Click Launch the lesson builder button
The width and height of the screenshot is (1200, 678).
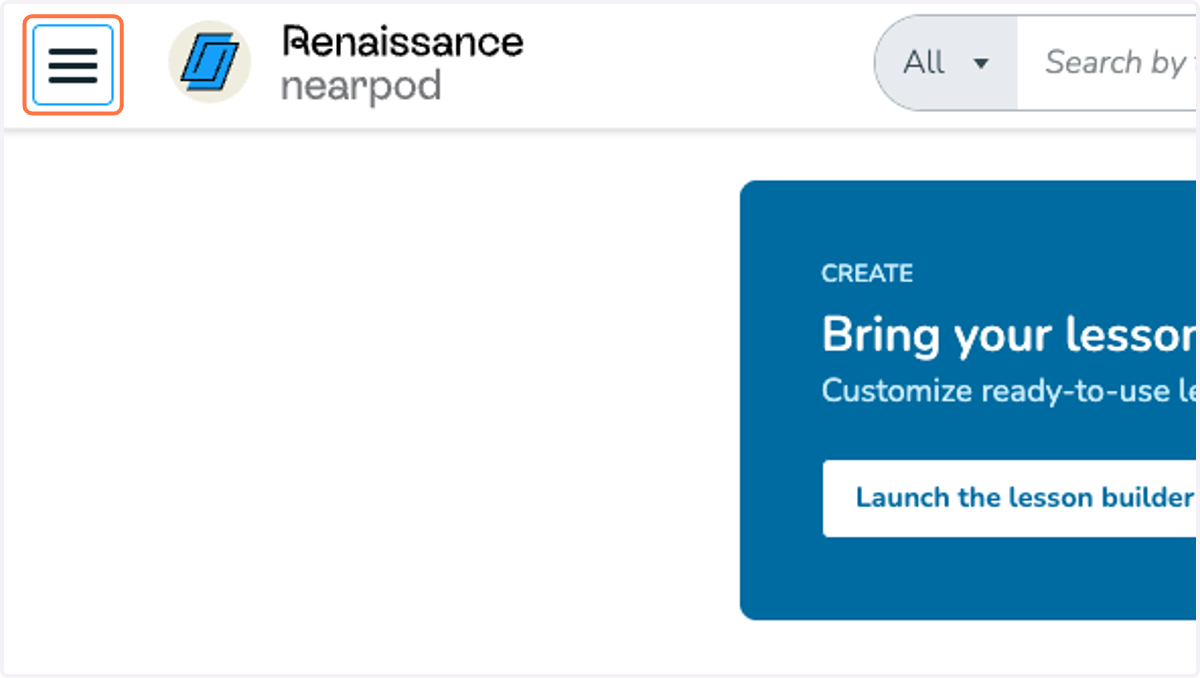(1011, 498)
